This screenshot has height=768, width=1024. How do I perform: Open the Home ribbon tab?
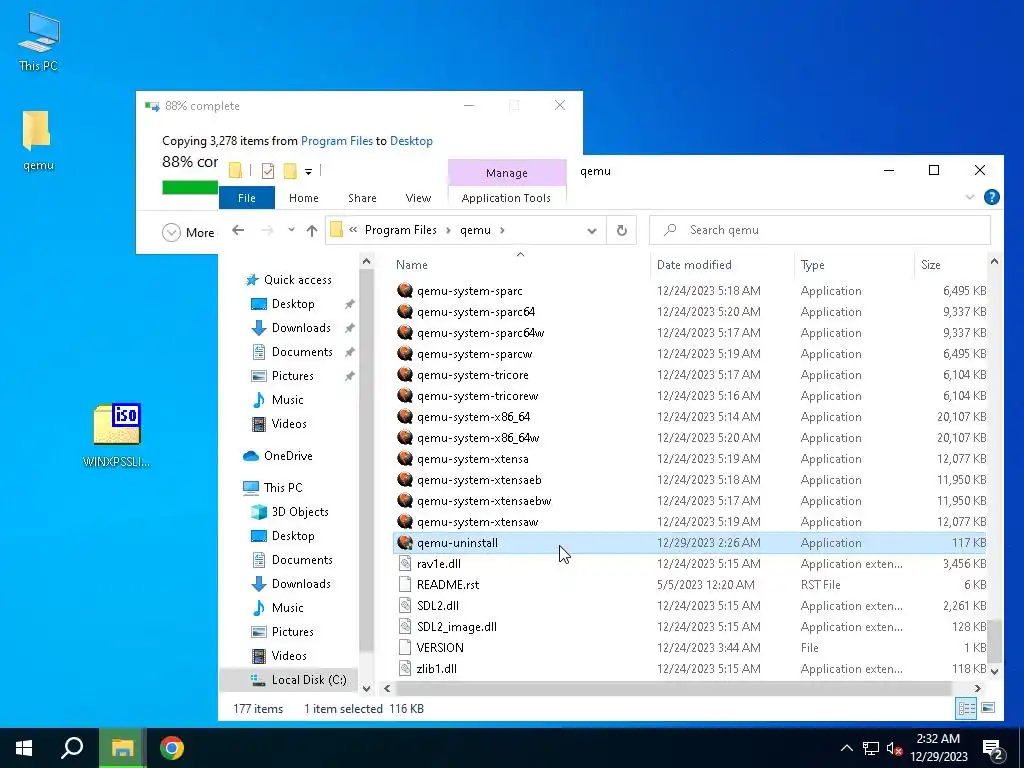click(304, 198)
